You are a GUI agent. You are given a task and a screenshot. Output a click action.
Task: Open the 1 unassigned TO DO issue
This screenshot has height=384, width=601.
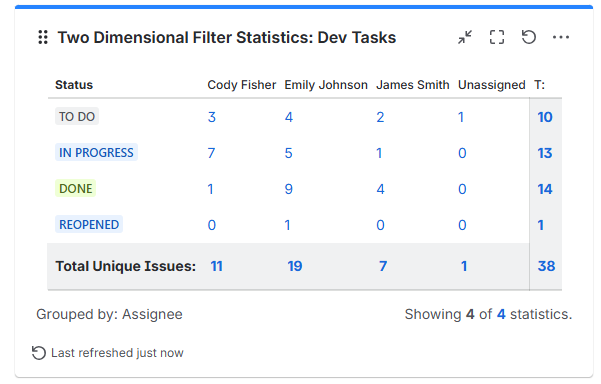click(461, 117)
